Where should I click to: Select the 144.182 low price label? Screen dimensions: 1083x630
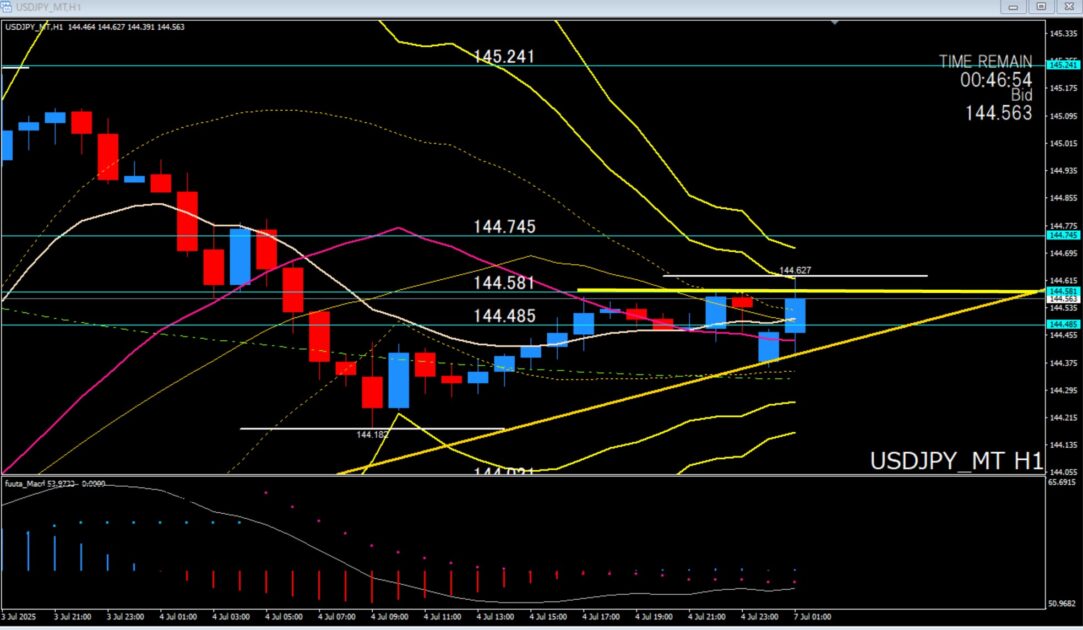click(x=372, y=435)
